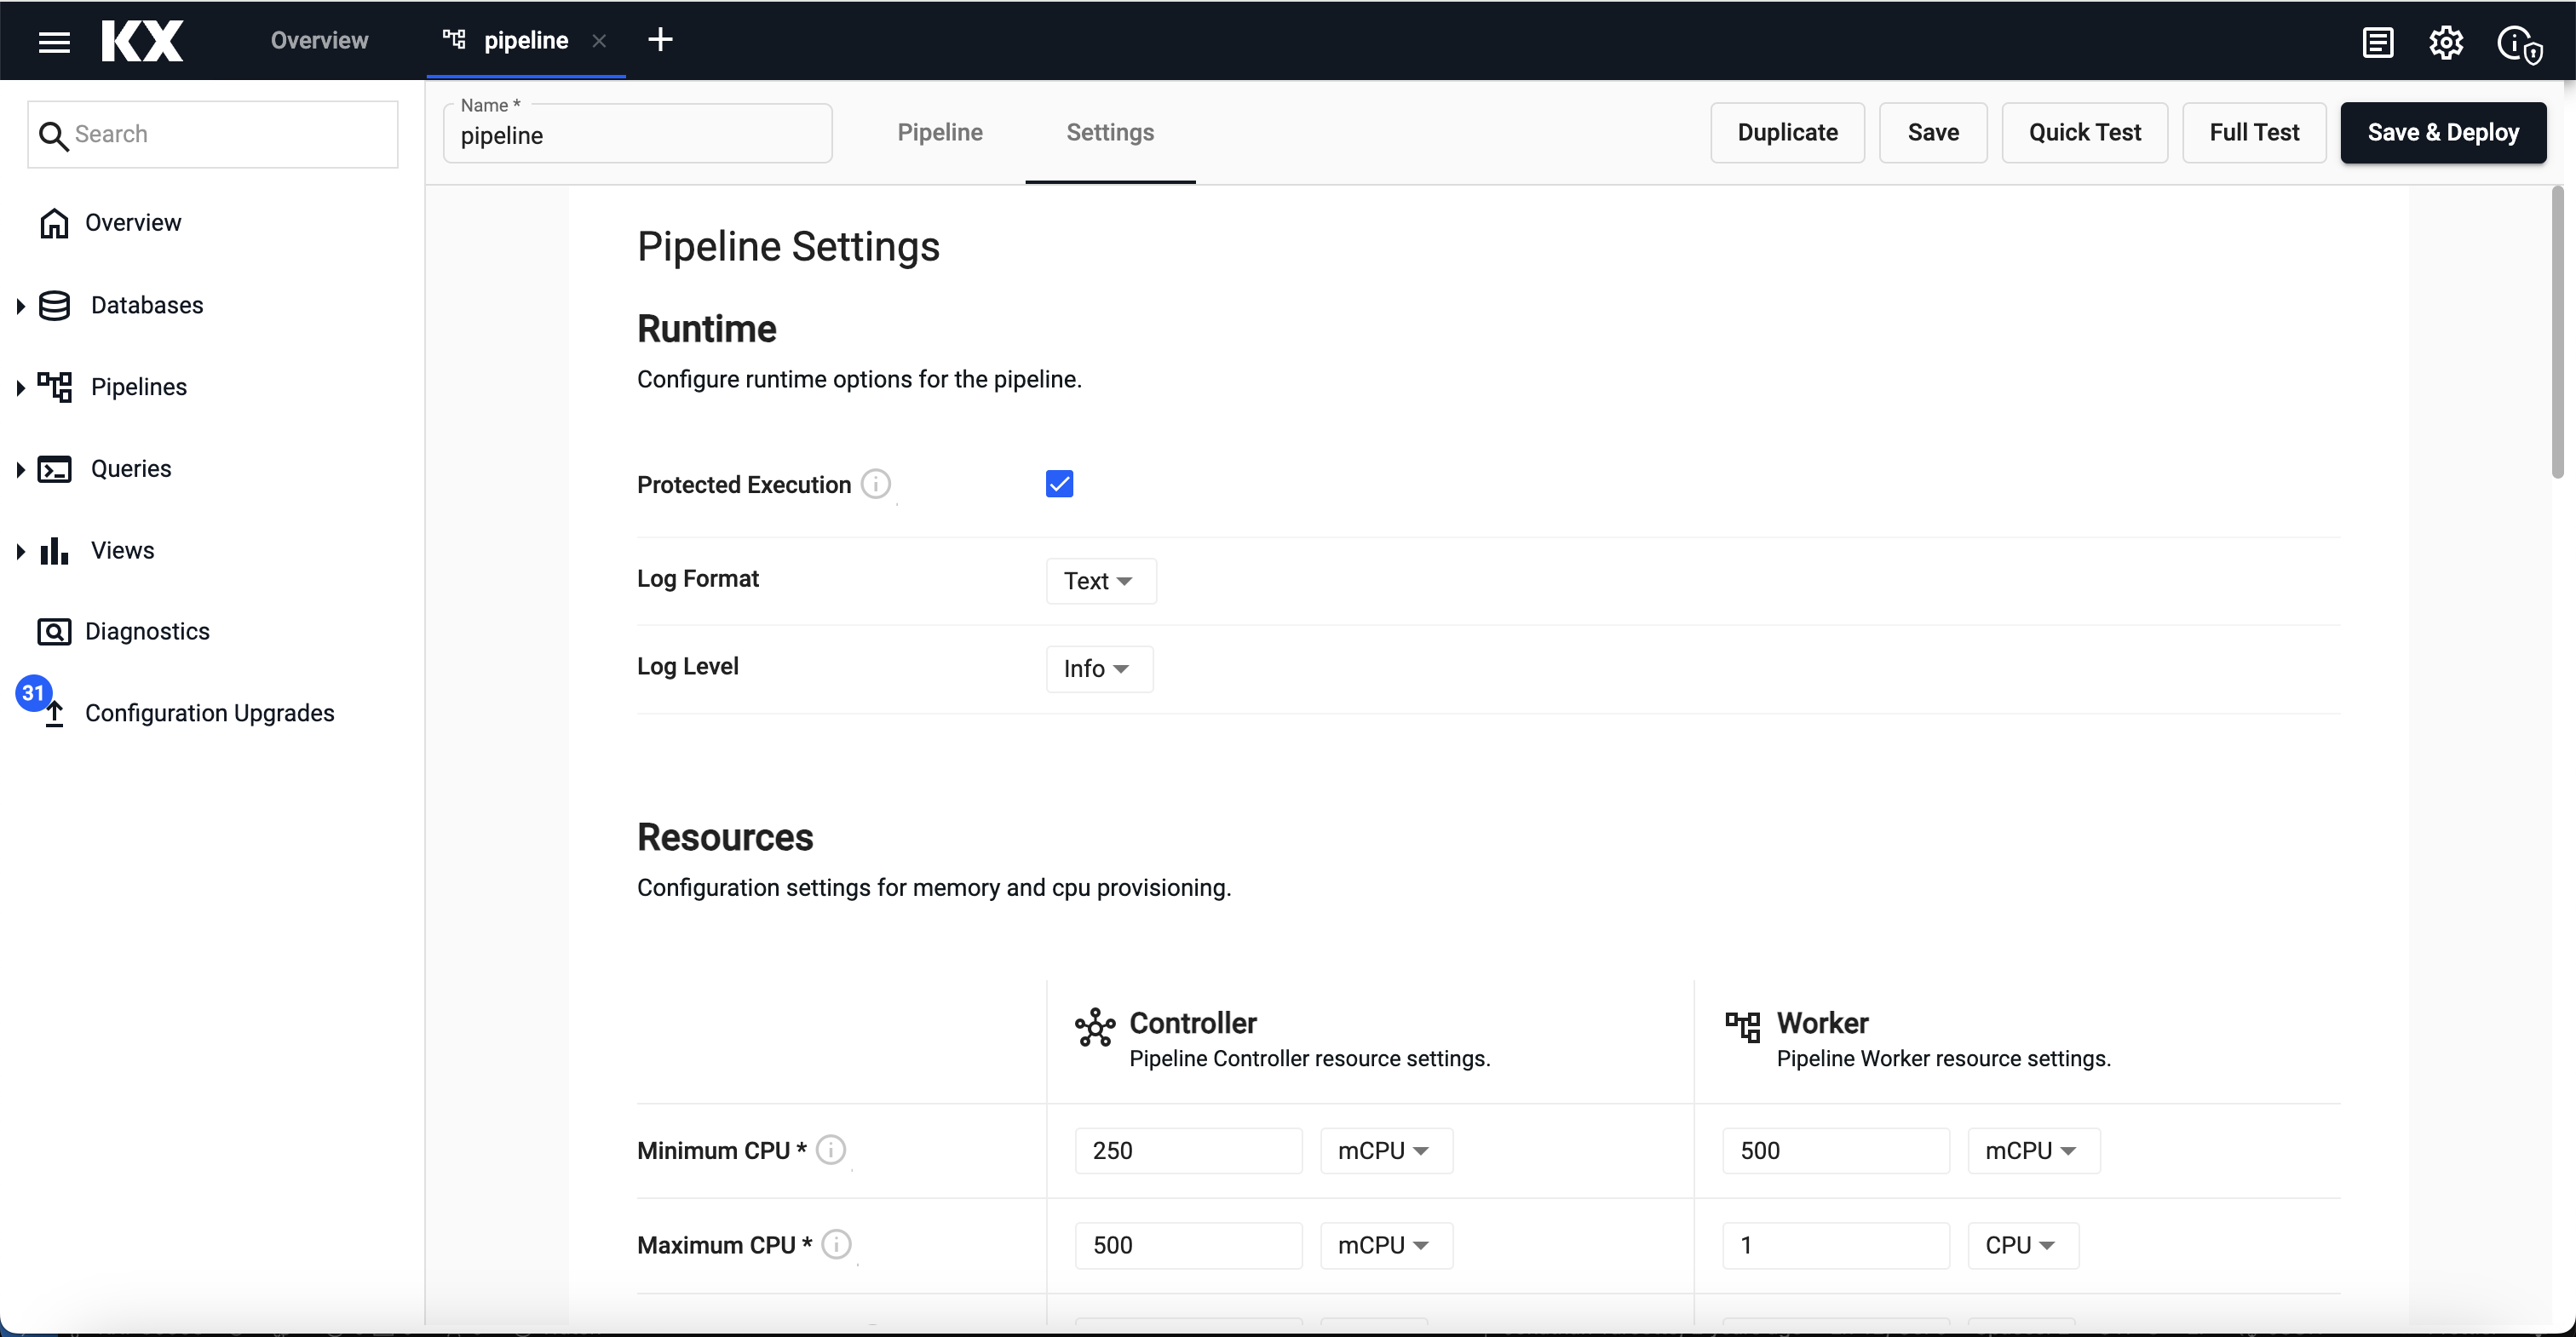Open the hamburger menu icon
This screenshot has height=1337, width=2576.
click(54, 41)
